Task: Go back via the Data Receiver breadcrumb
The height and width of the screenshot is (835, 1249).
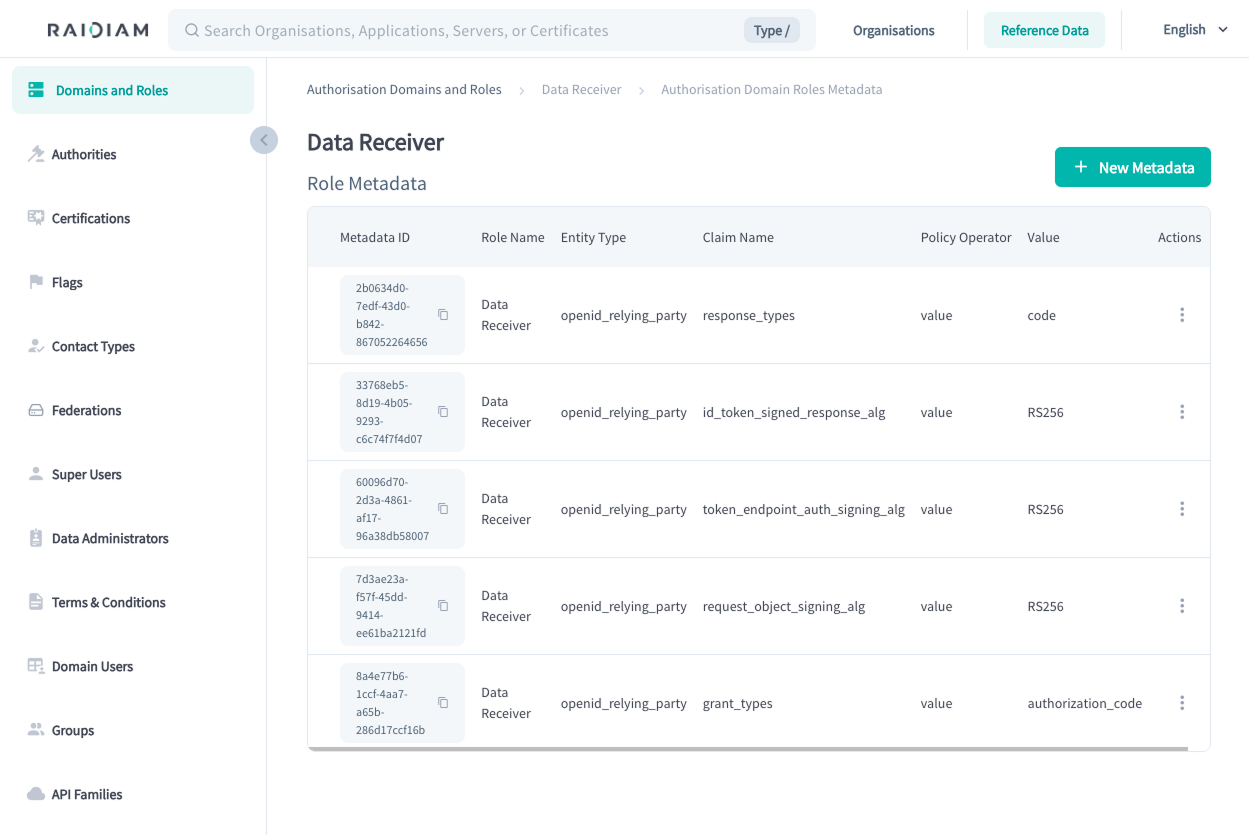Action: [581, 89]
